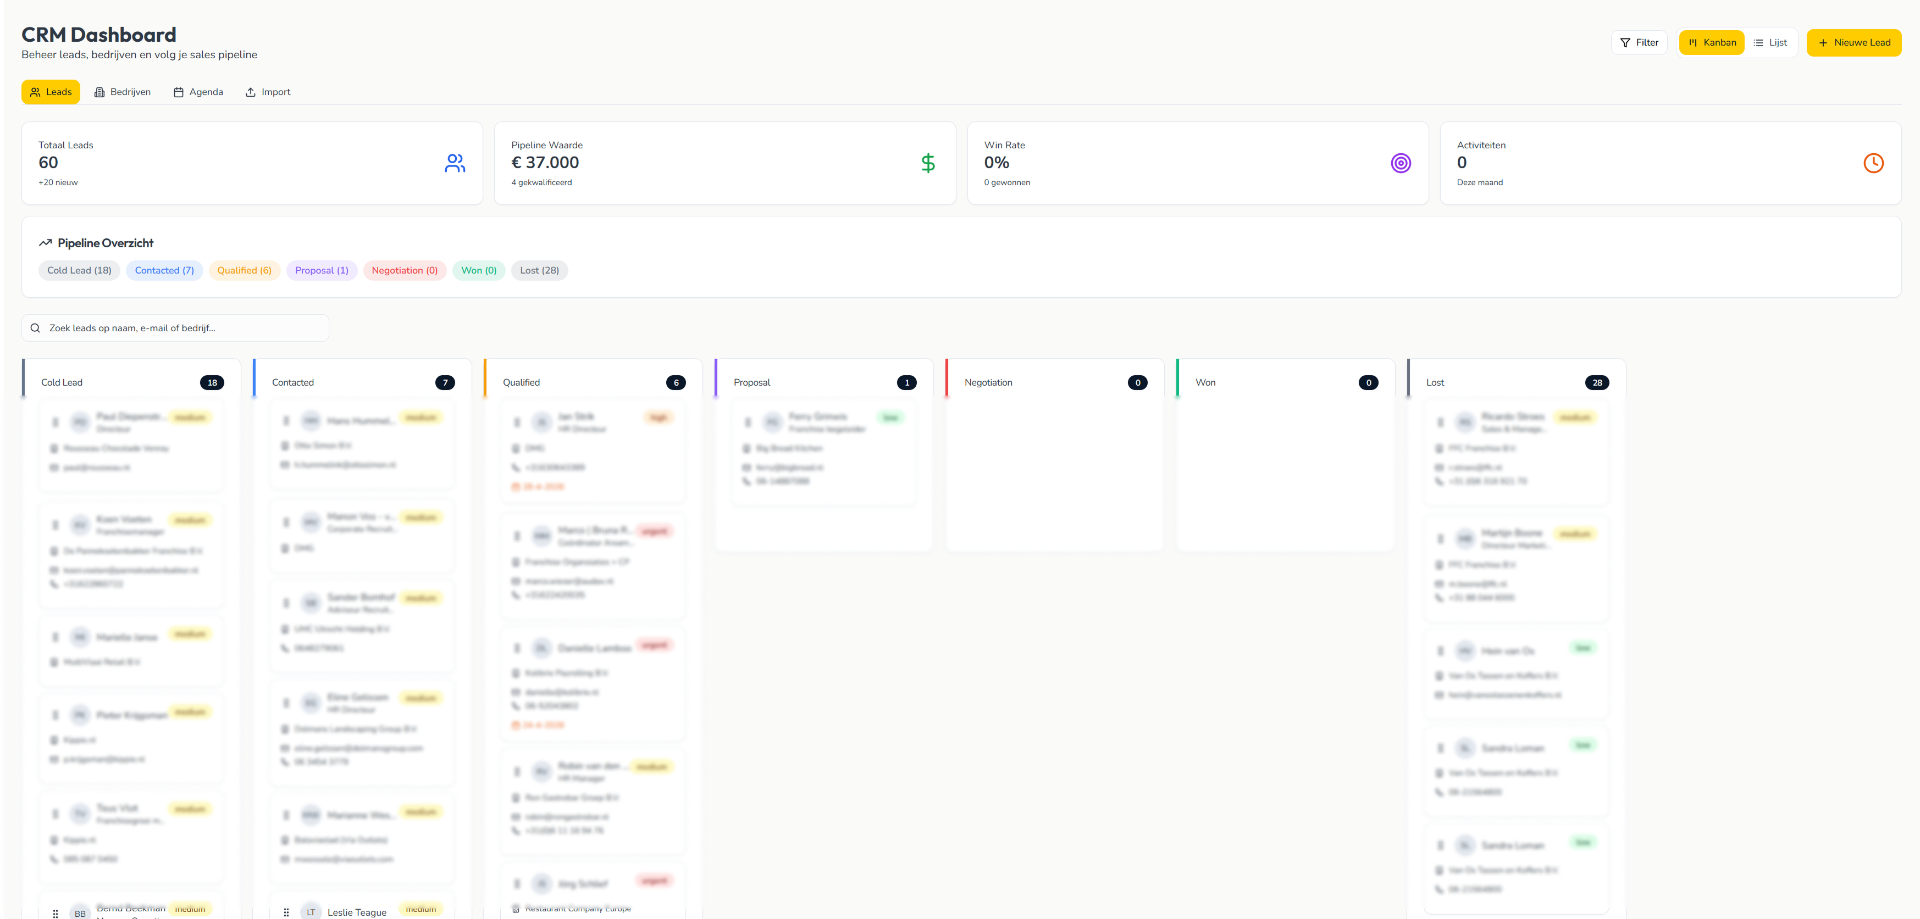This screenshot has width=1920, height=919.
Task: Click the Totaal Leads value 60
Action: [48, 163]
